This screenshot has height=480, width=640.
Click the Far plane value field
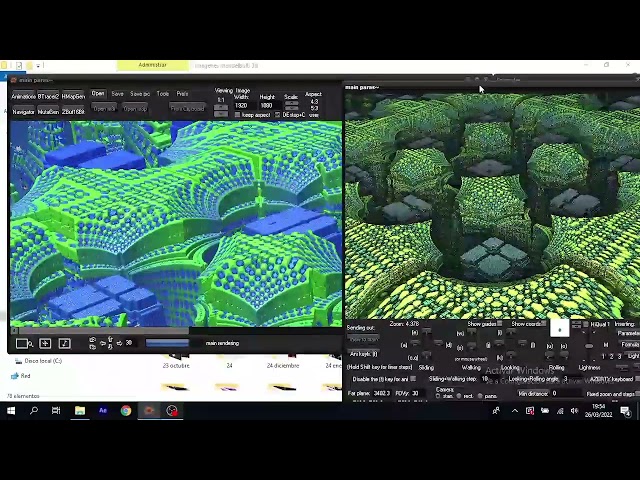click(x=381, y=393)
